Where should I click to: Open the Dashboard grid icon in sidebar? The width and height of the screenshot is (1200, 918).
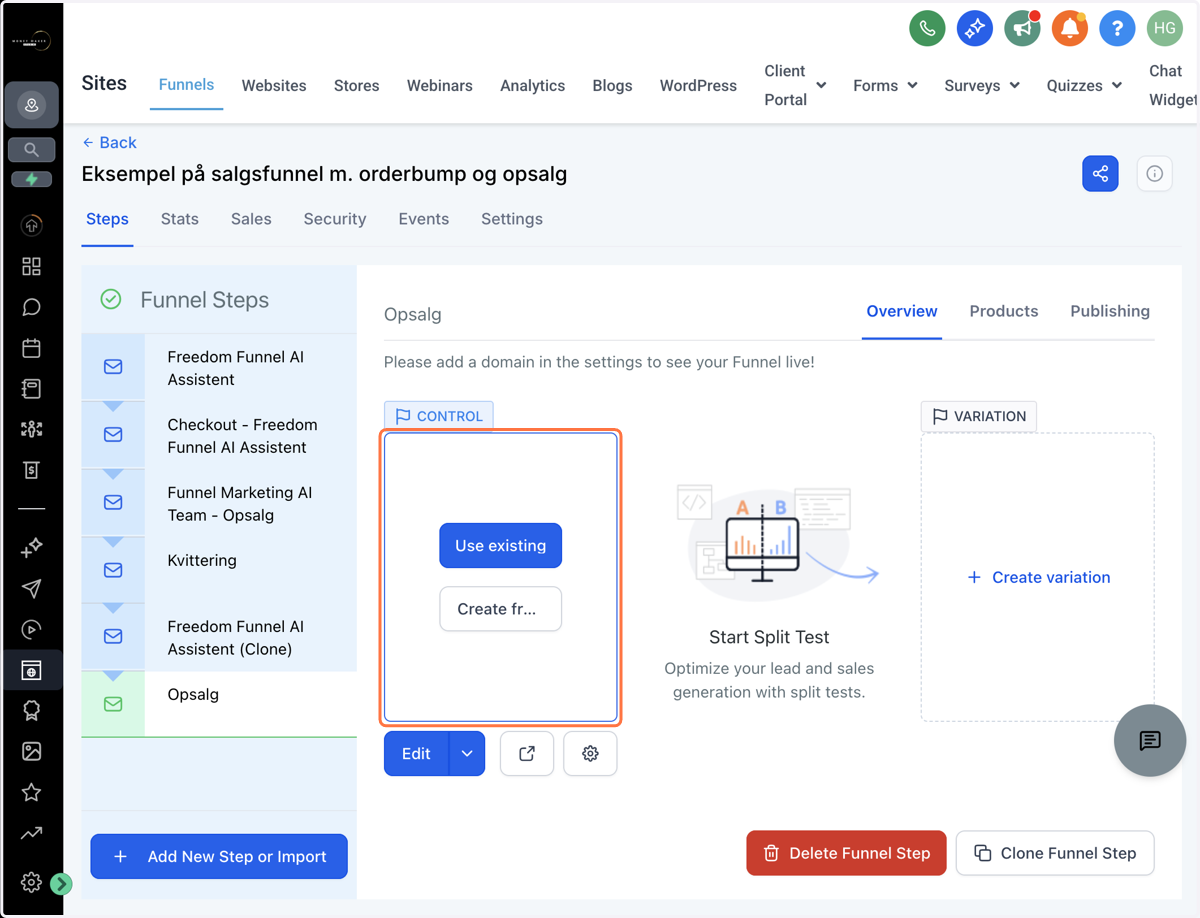(31, 266)
